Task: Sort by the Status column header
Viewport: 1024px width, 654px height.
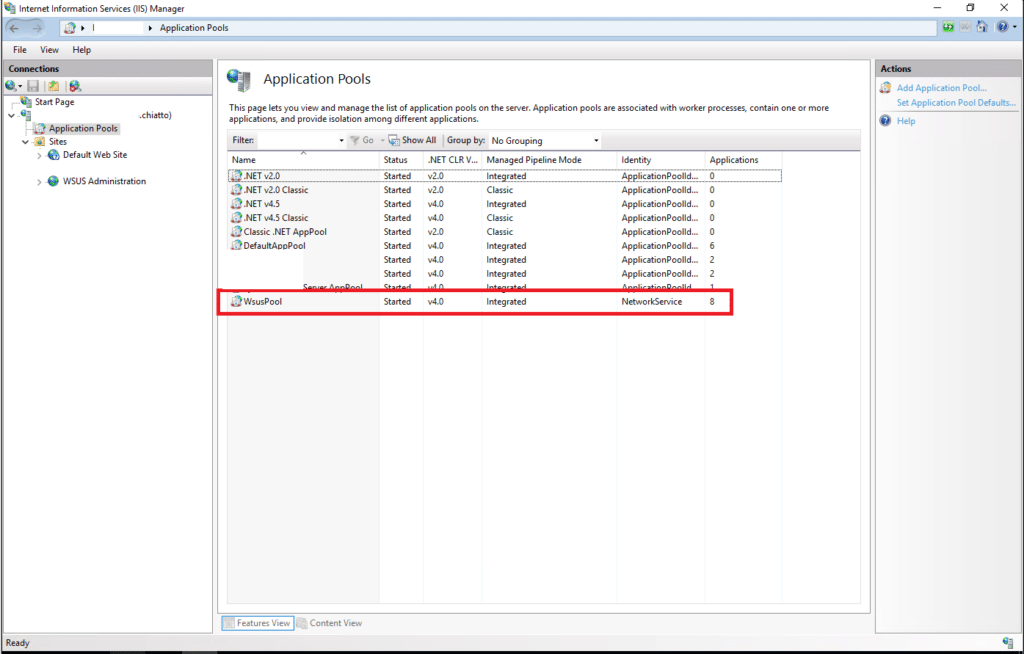Action: click(x=401, y=160)
